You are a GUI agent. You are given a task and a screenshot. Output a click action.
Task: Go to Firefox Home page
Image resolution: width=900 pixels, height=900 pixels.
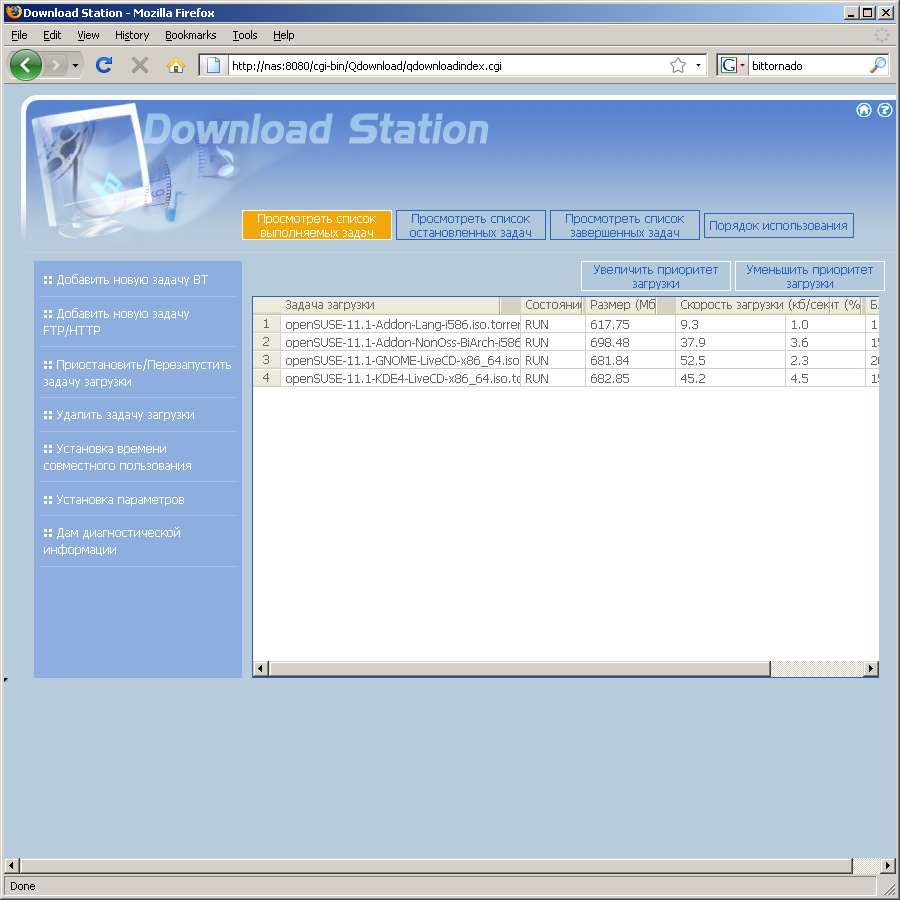176,65
